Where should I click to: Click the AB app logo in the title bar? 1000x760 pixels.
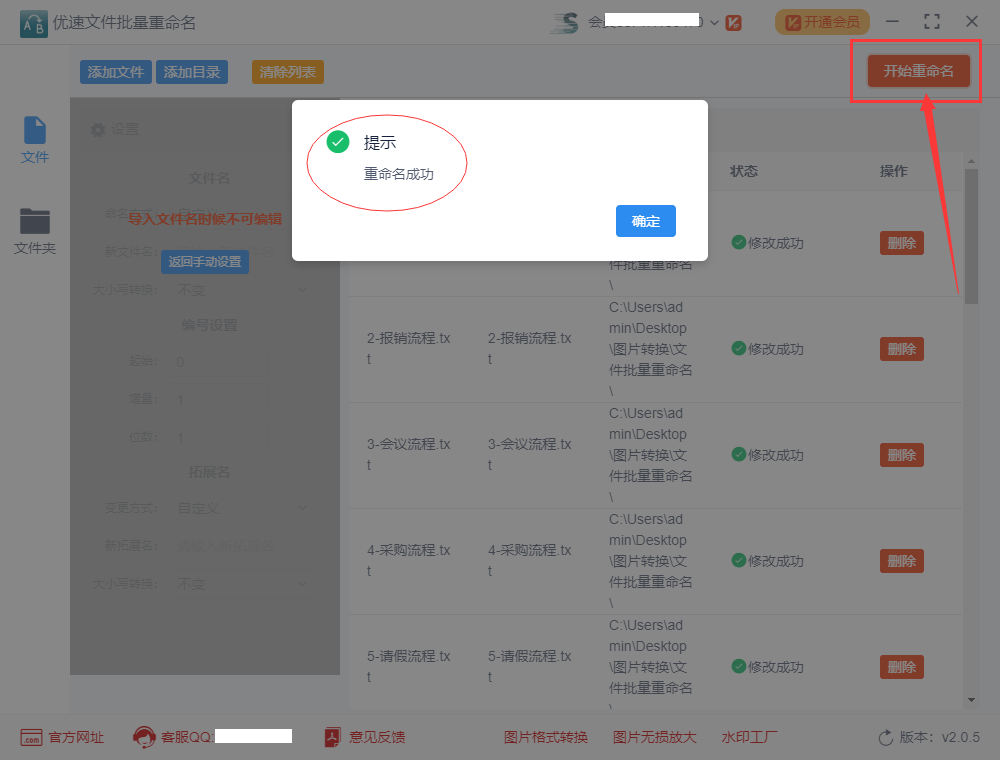33,21
